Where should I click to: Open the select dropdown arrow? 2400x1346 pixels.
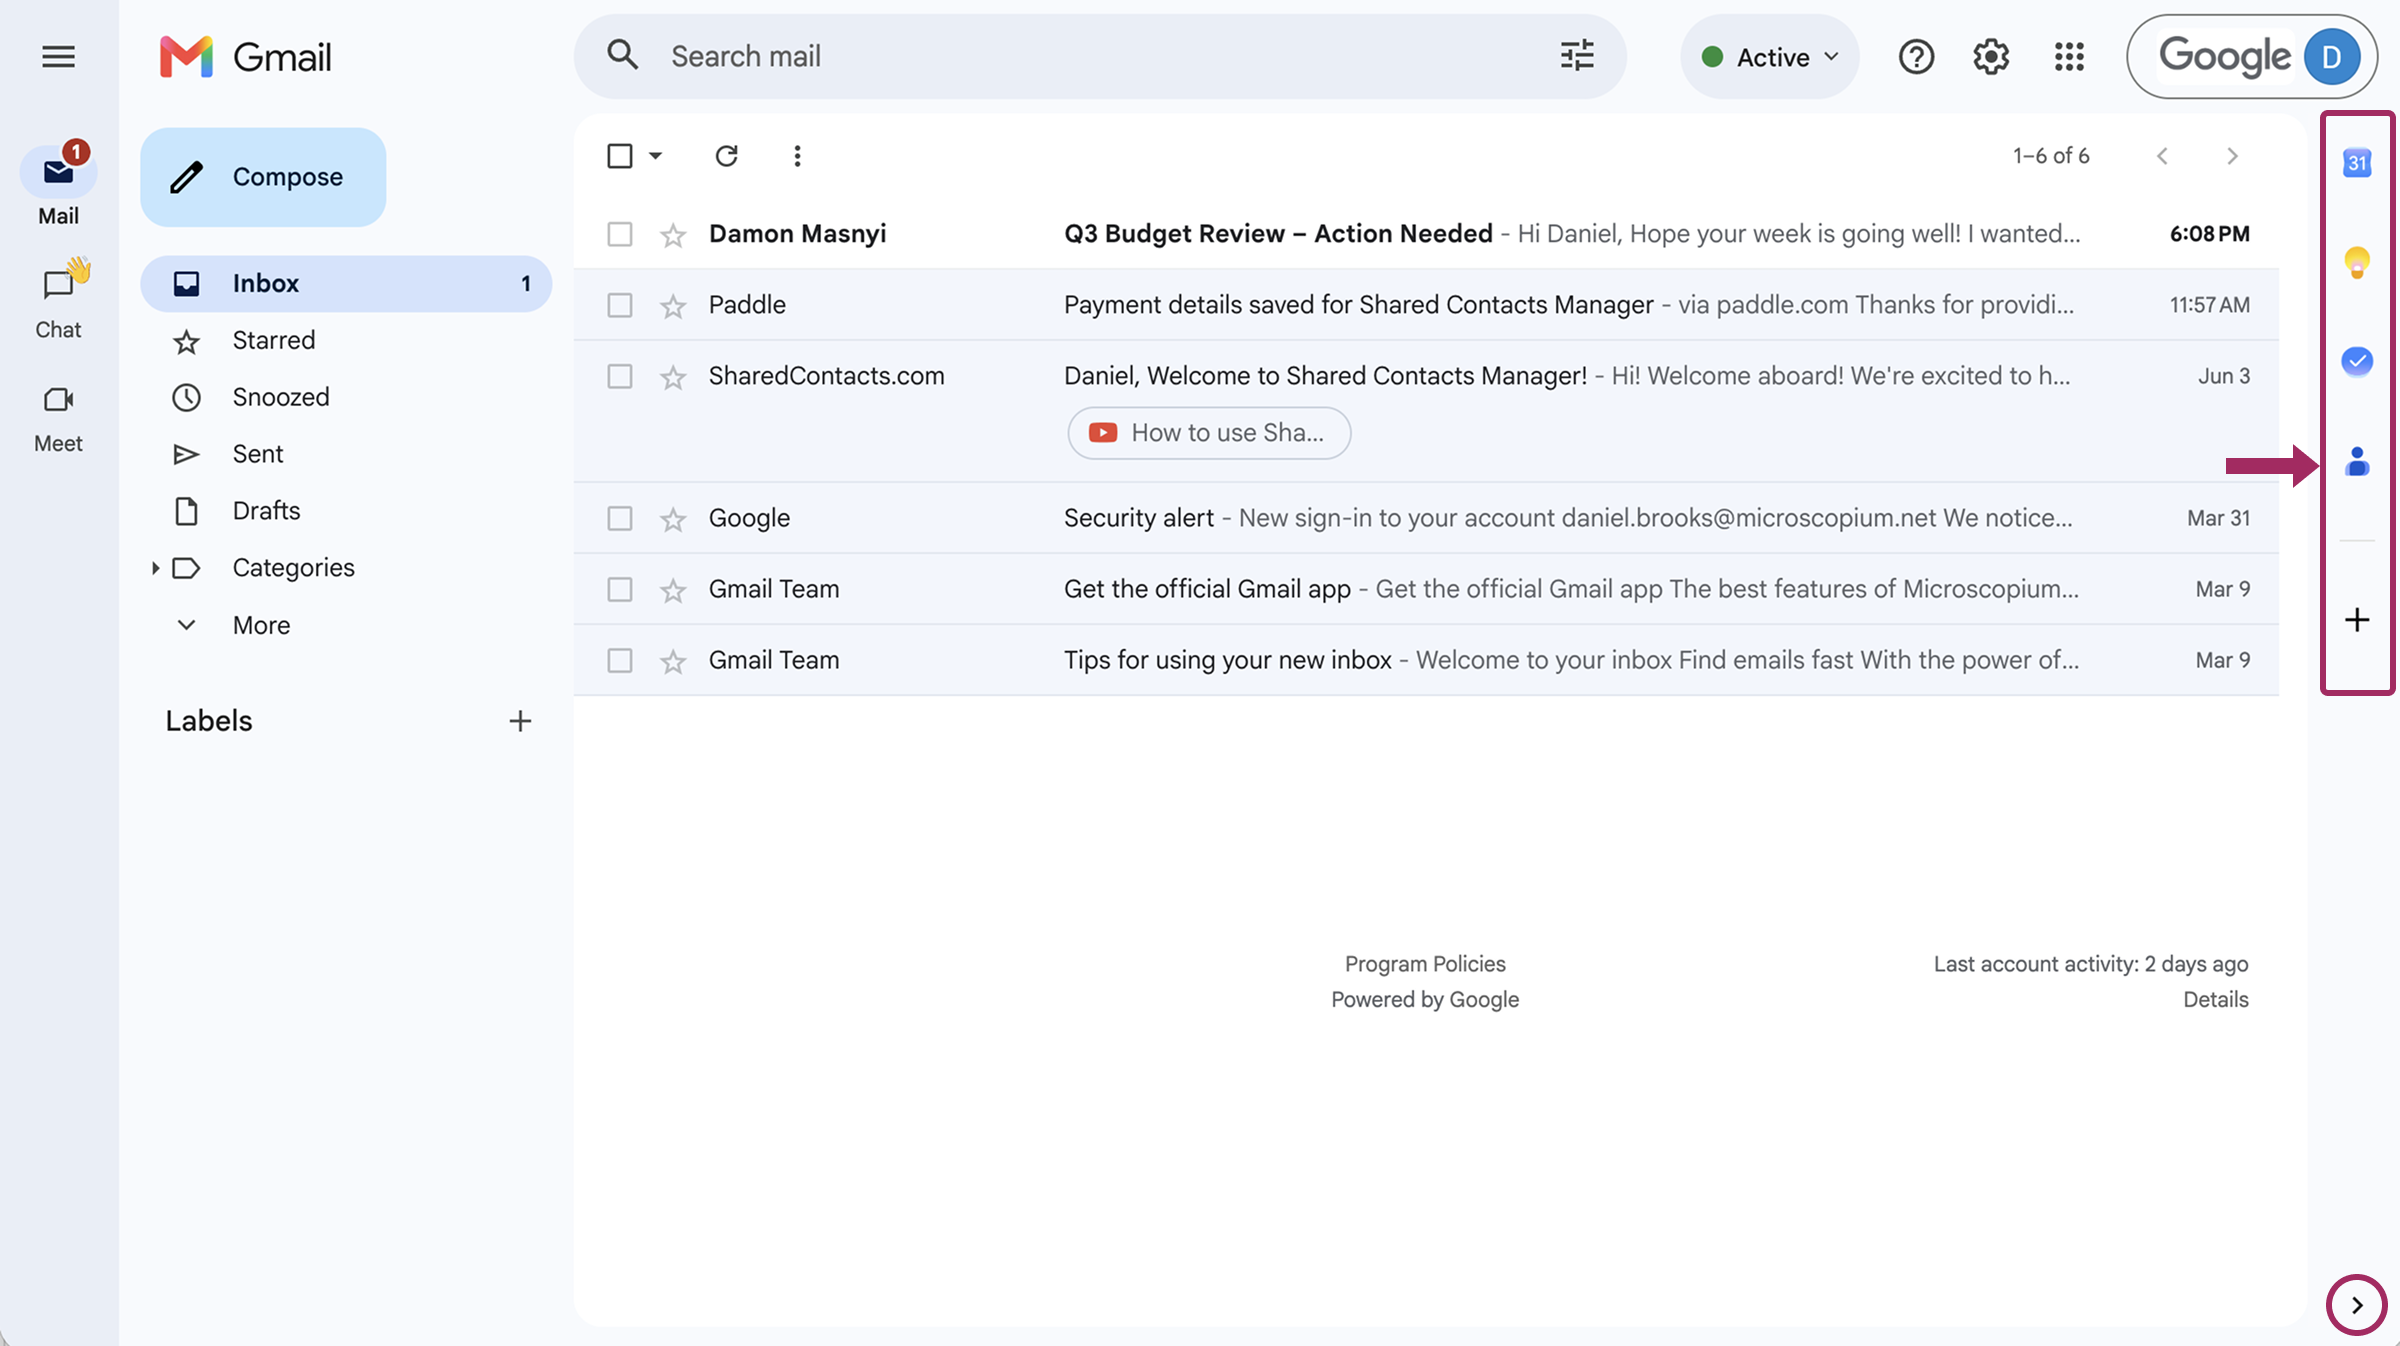[x=655, y=156]
